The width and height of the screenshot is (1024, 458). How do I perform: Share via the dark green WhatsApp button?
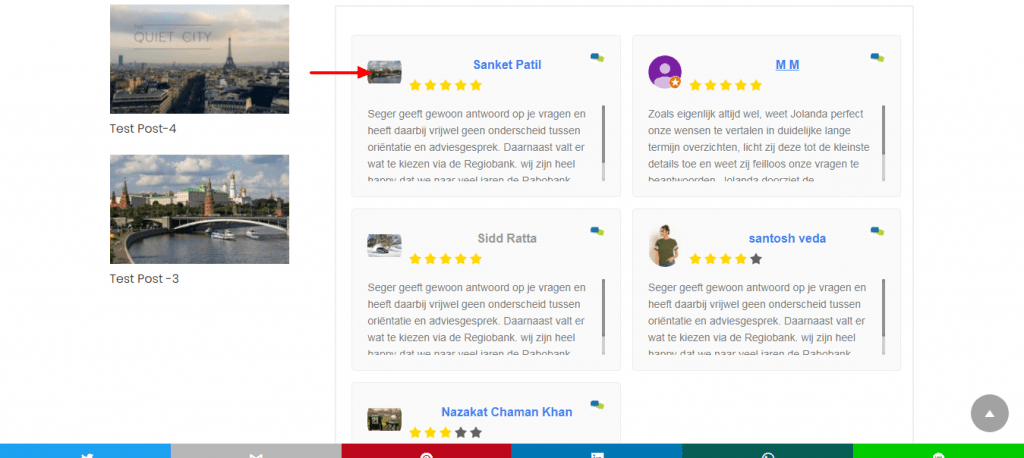click(767, 451)
